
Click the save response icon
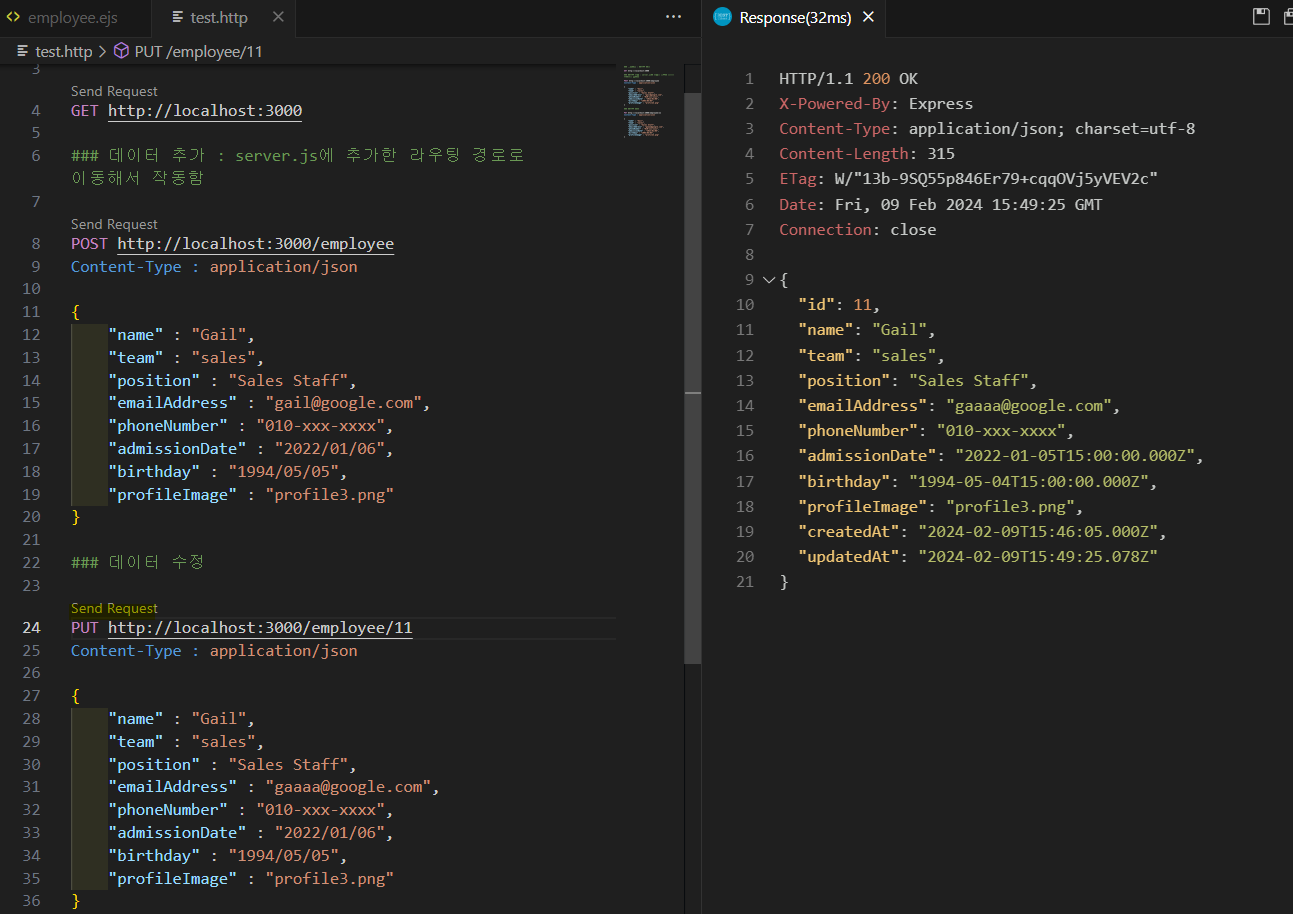point(1261,17)
